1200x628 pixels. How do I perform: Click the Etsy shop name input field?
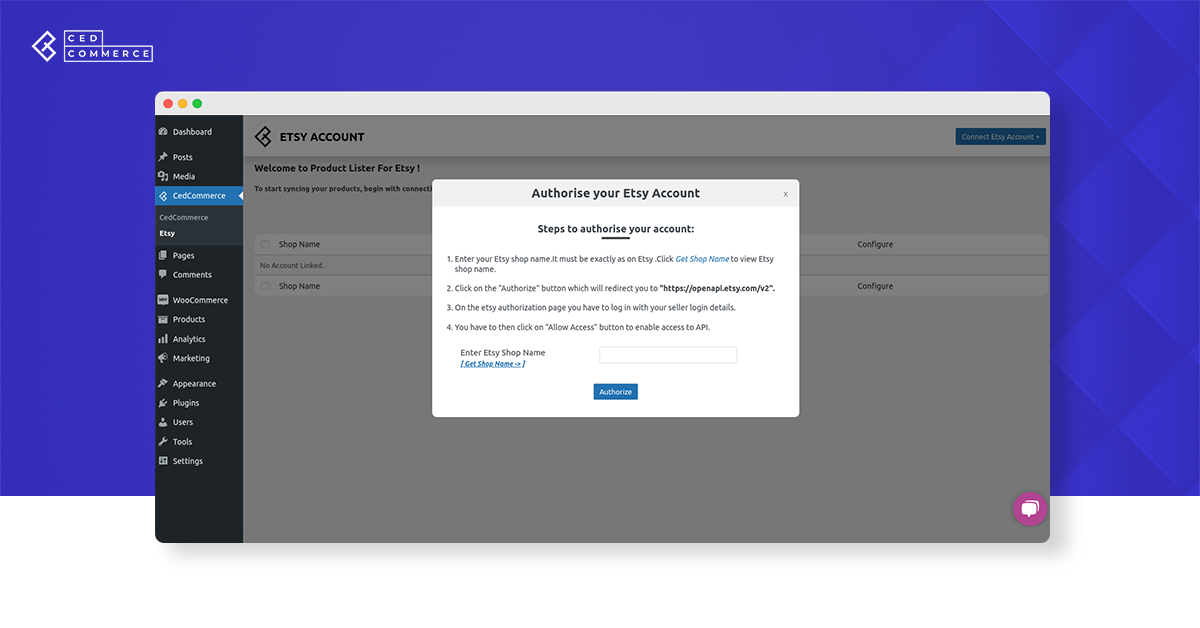(x=668, y=355)
